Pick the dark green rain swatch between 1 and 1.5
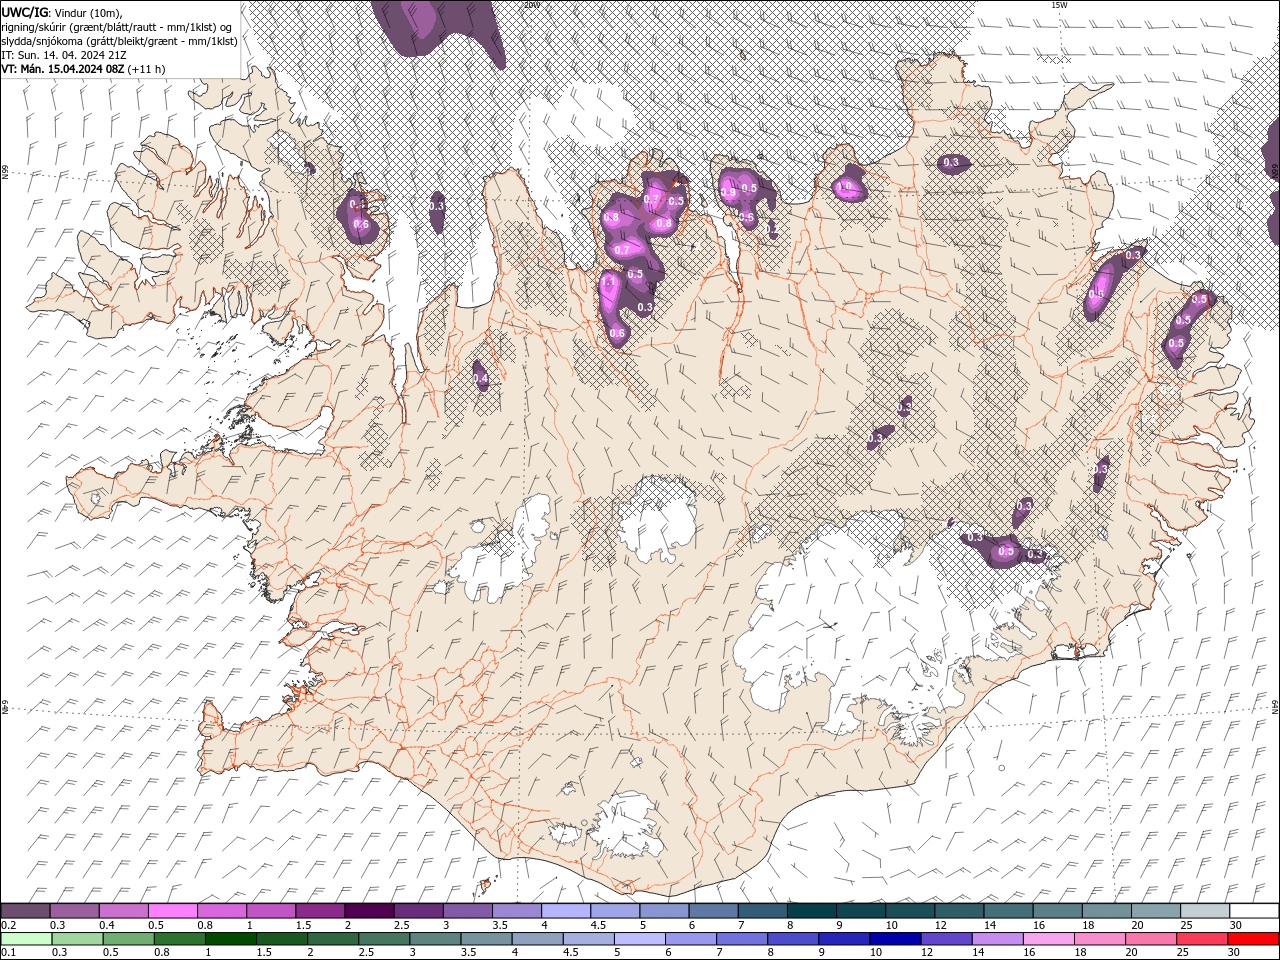 tap(230, 939)
